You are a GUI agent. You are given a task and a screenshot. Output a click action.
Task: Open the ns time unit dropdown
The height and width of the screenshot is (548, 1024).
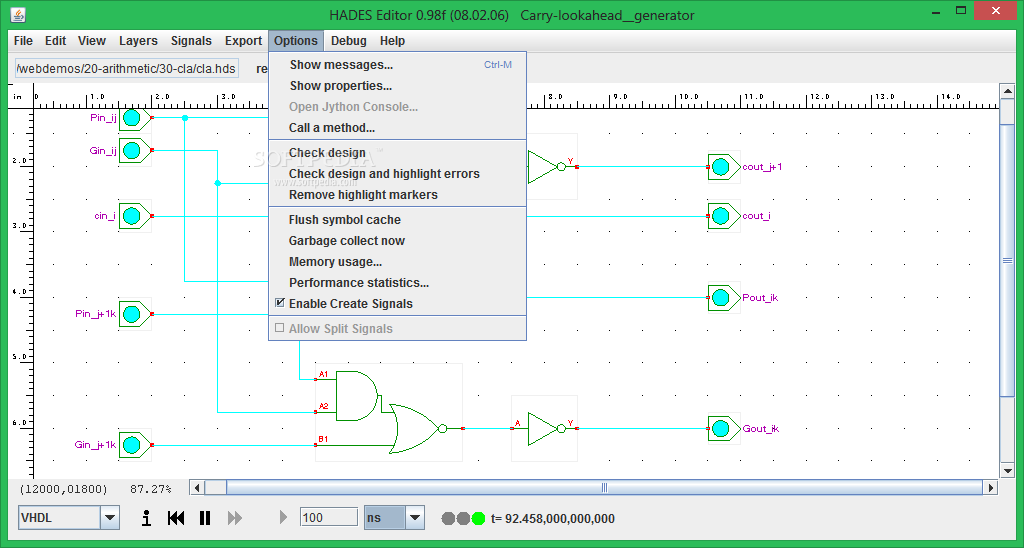415,518
